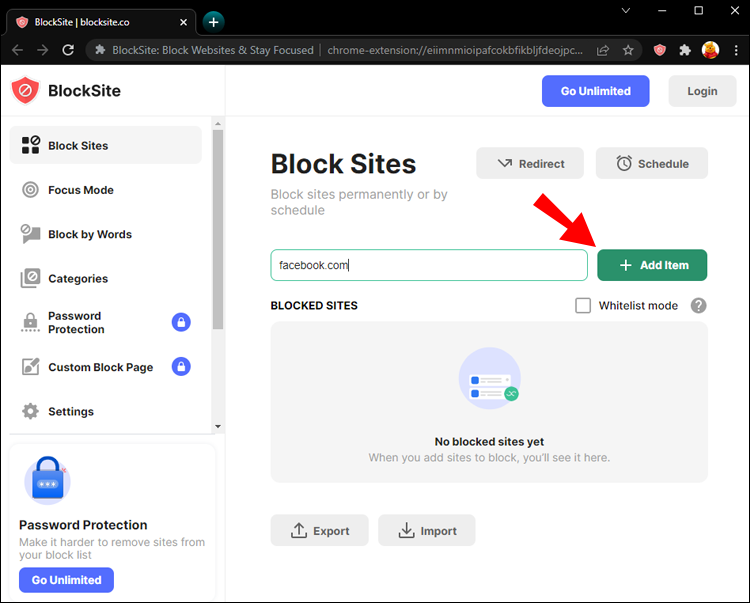Open the Chrome three-dot menu
This screenshot has width=750, height=603.
(x=736, y=50)
